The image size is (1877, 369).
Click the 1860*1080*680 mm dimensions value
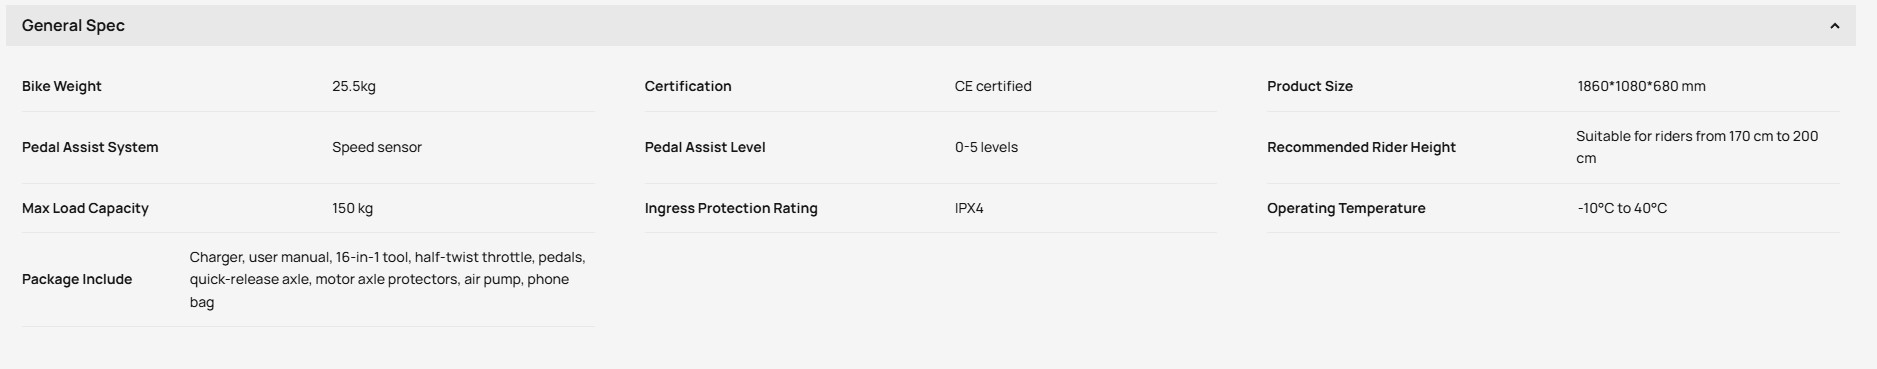[x=1641, y=86]
